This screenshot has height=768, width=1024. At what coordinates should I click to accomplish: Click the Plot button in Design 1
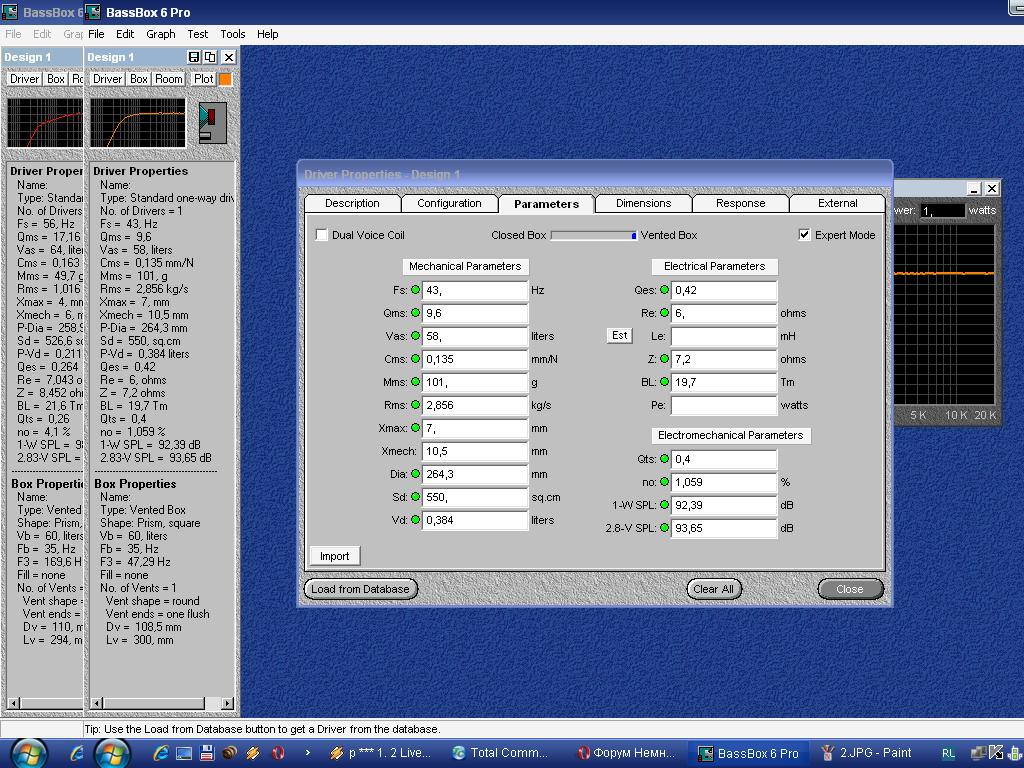coord(203,79)
